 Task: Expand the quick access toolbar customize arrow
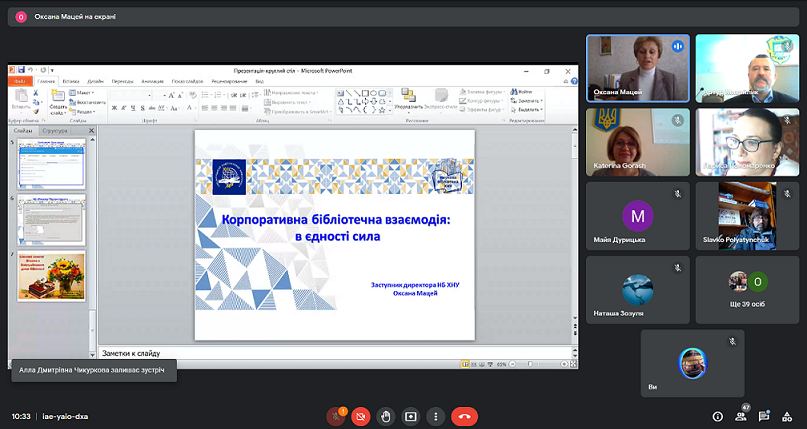point(52,70)
